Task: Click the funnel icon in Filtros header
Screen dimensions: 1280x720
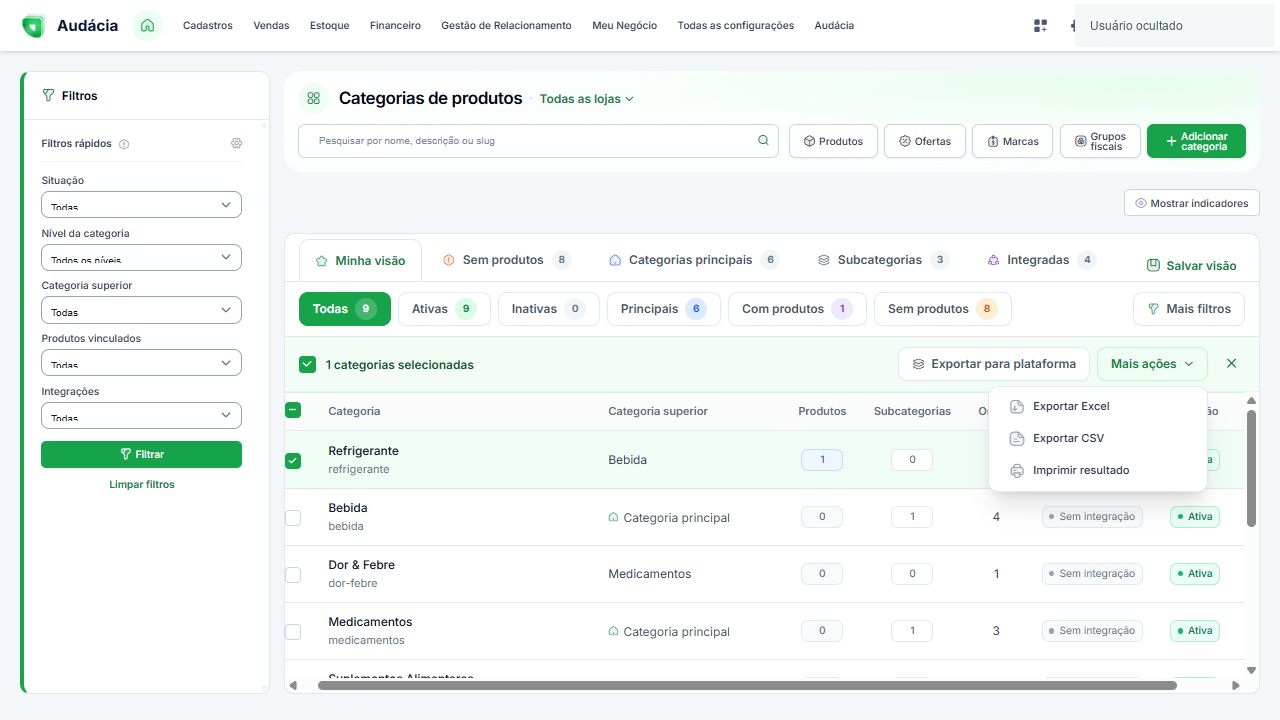Action: point(48,96)
